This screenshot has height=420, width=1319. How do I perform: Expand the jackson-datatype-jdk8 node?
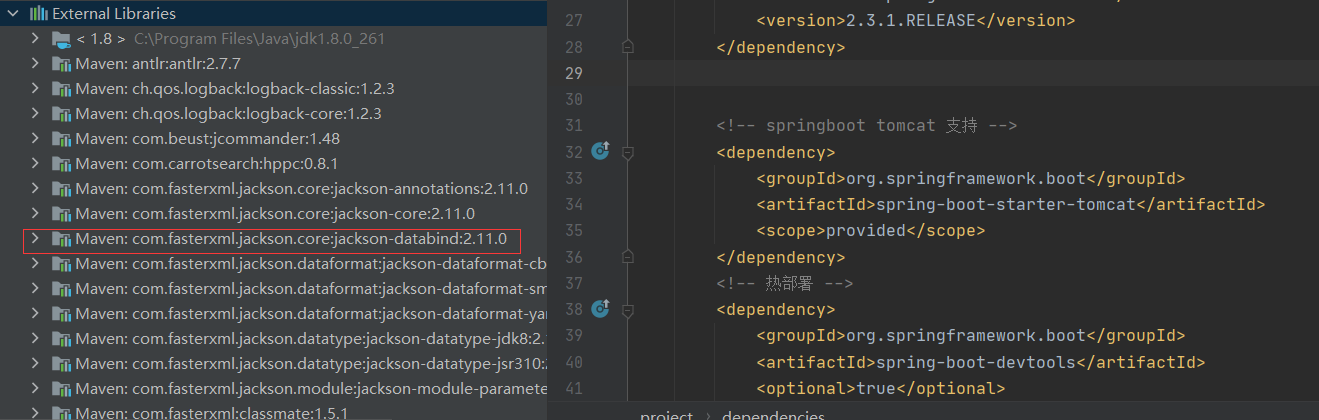[36, 339]
